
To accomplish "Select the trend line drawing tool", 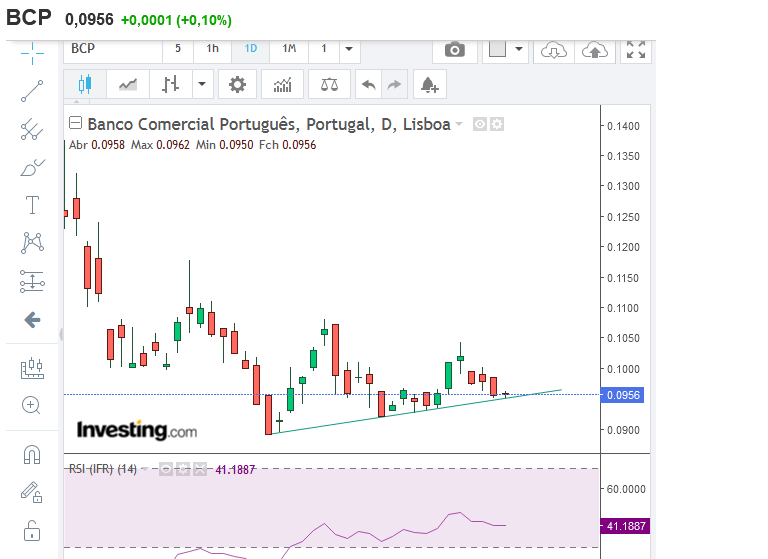I will pyautogui.click(x=32, y=92).
